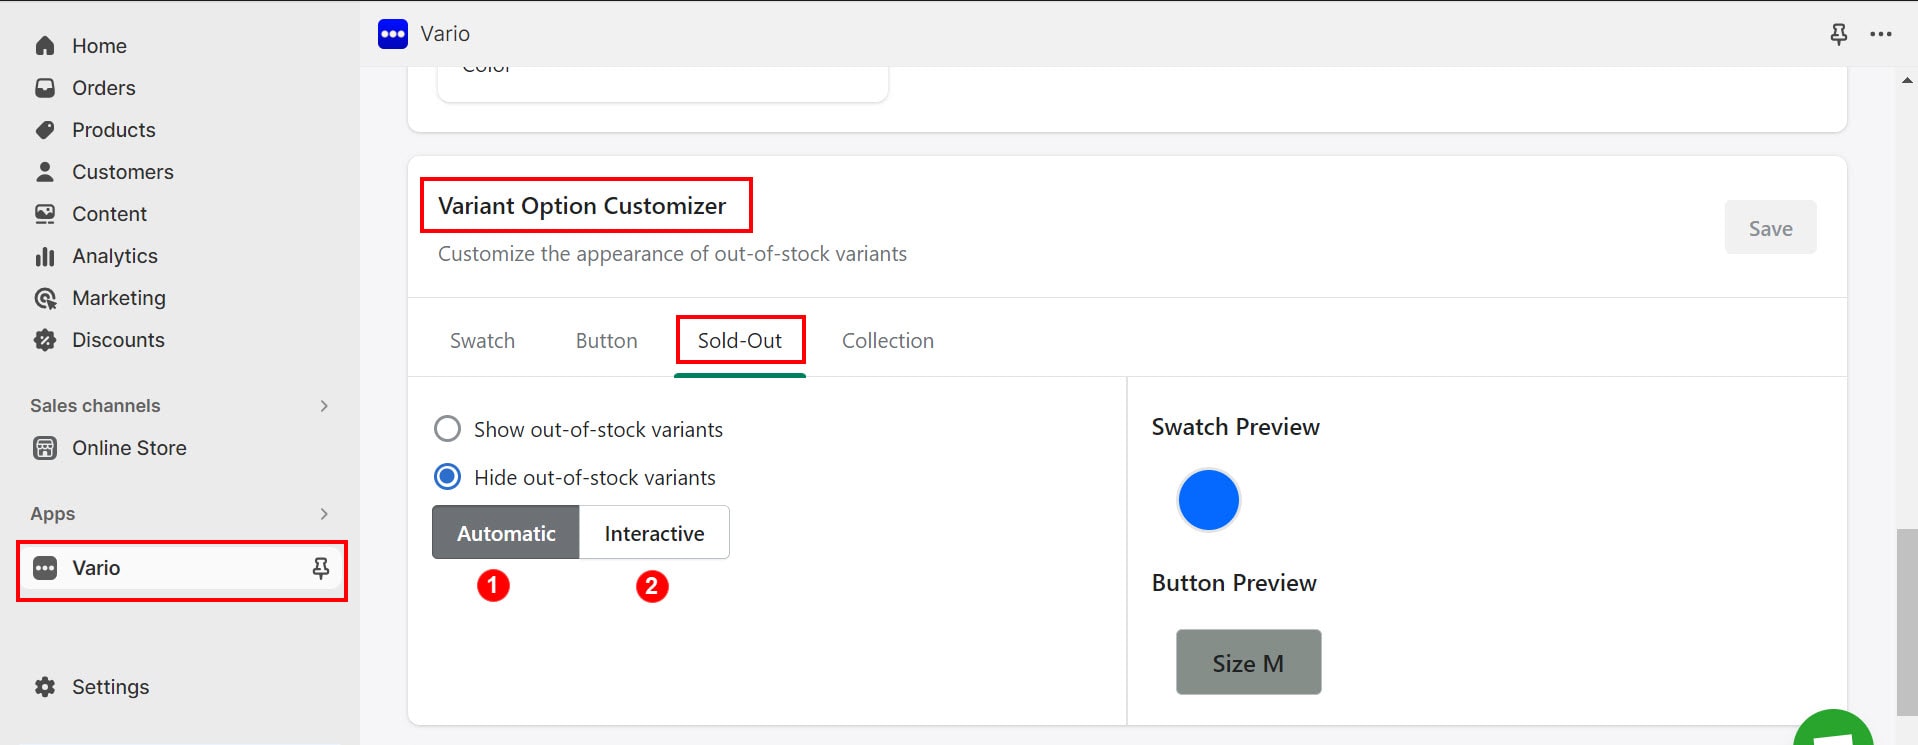Open Customers page
The image size is (1918, 745).
(x=123, y=172)
